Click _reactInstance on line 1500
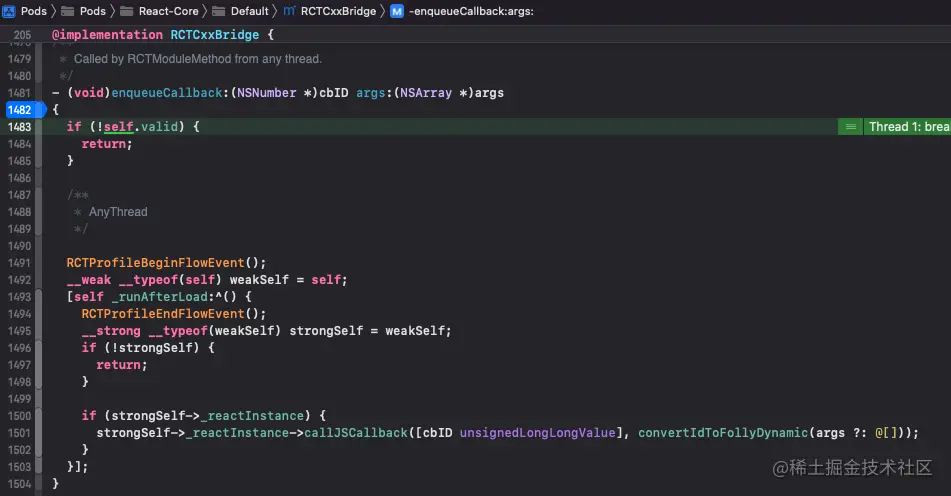Viewport: 951px width, 496px height. click(x=252, y=415)
